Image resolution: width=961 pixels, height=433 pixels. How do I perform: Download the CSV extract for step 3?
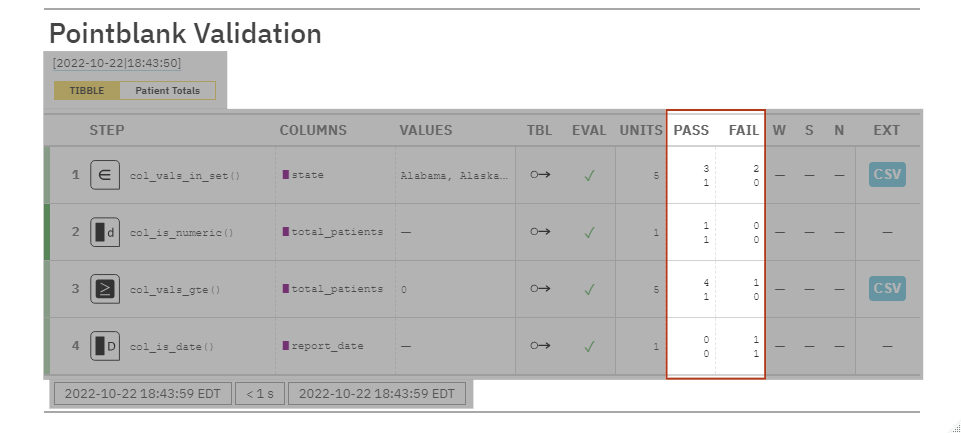click(x=886, y=289)
